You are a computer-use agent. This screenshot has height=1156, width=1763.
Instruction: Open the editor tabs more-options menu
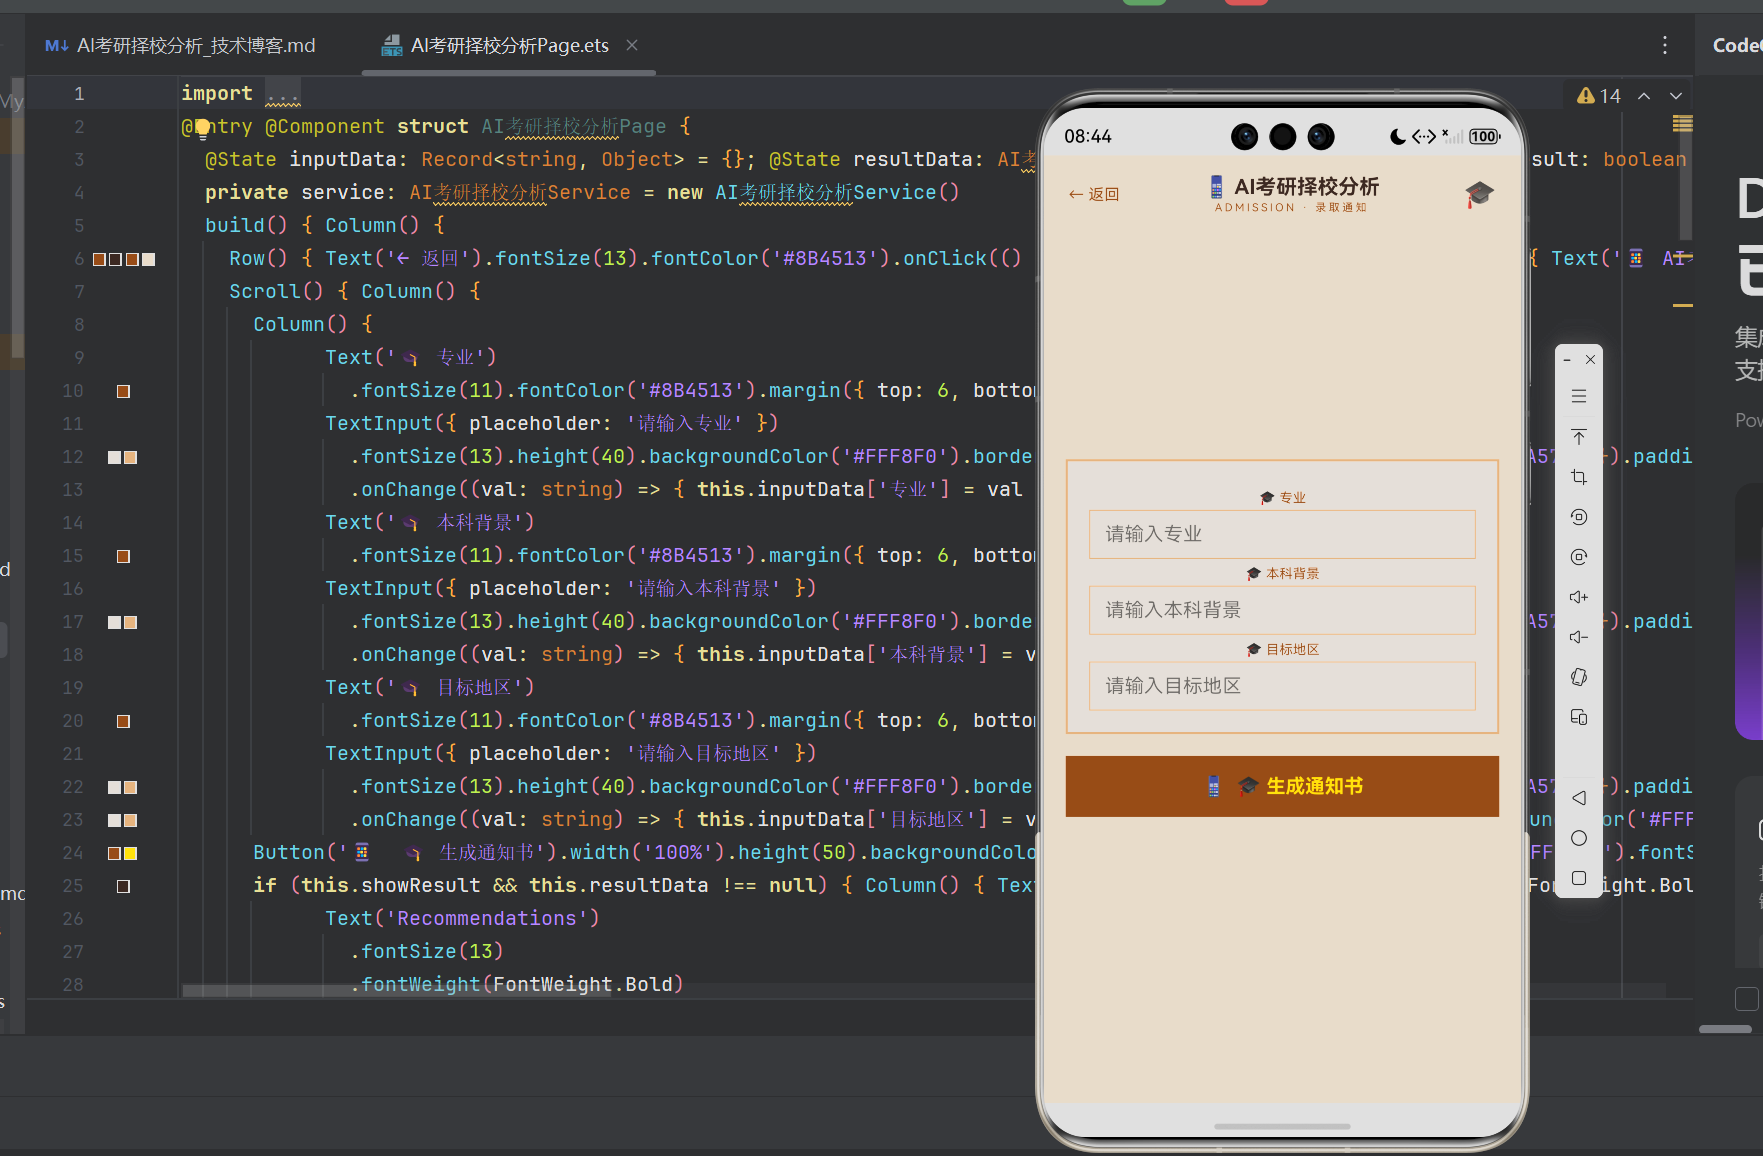[1665, 45]
